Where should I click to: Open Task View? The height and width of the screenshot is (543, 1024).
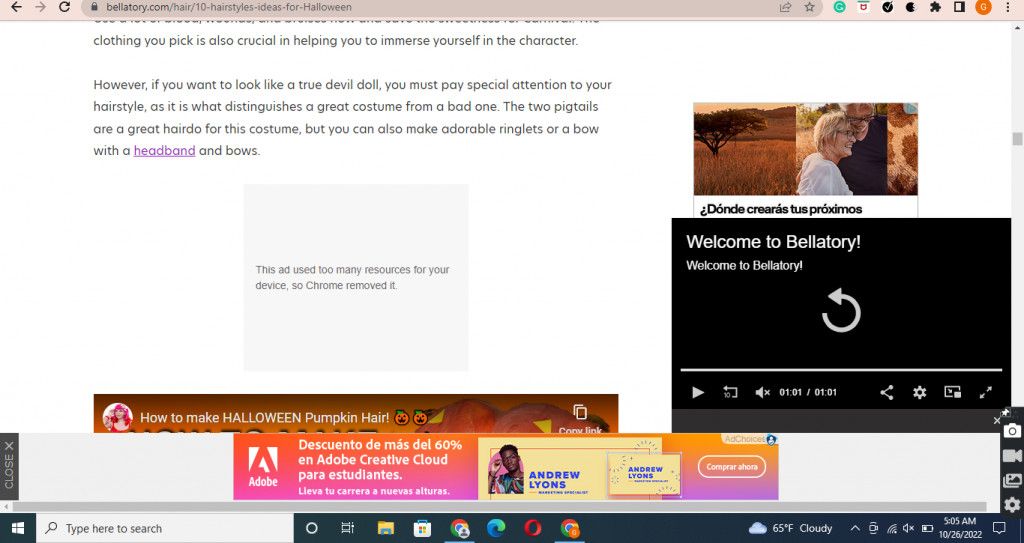pyautogui.click(x=347, y=528)
